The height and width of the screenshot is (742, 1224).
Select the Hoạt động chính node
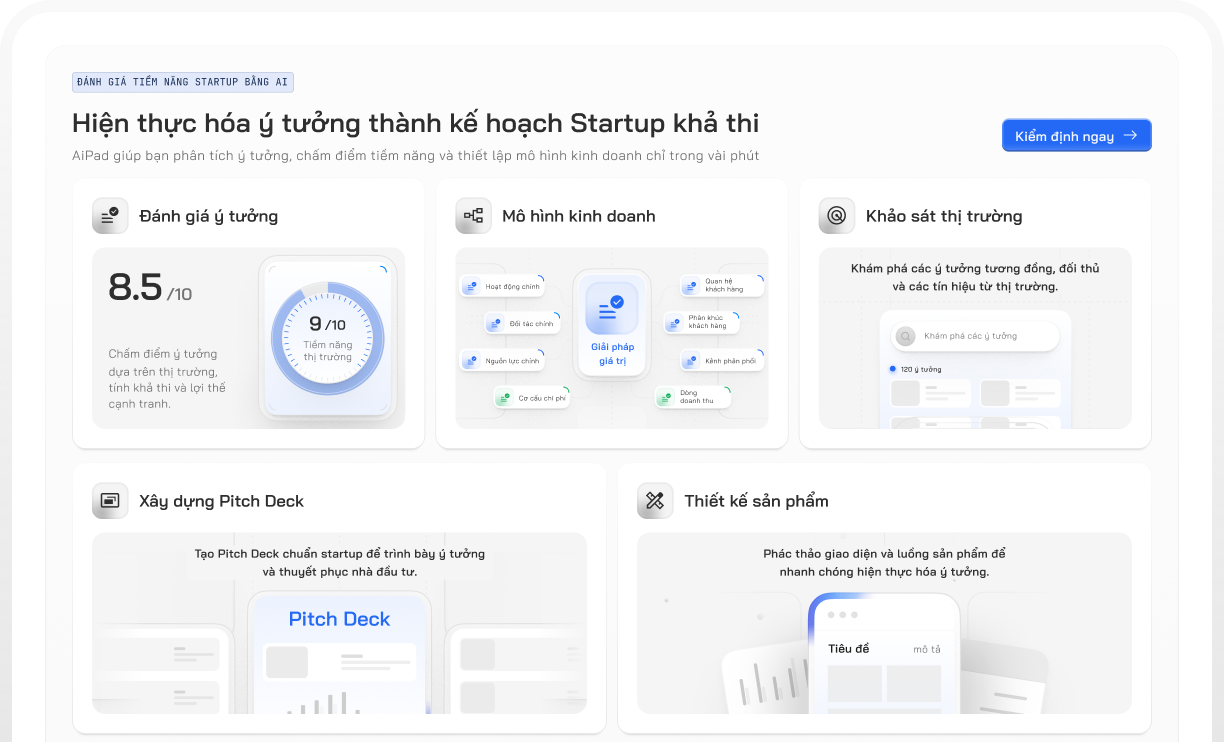(x=502, y=286)
